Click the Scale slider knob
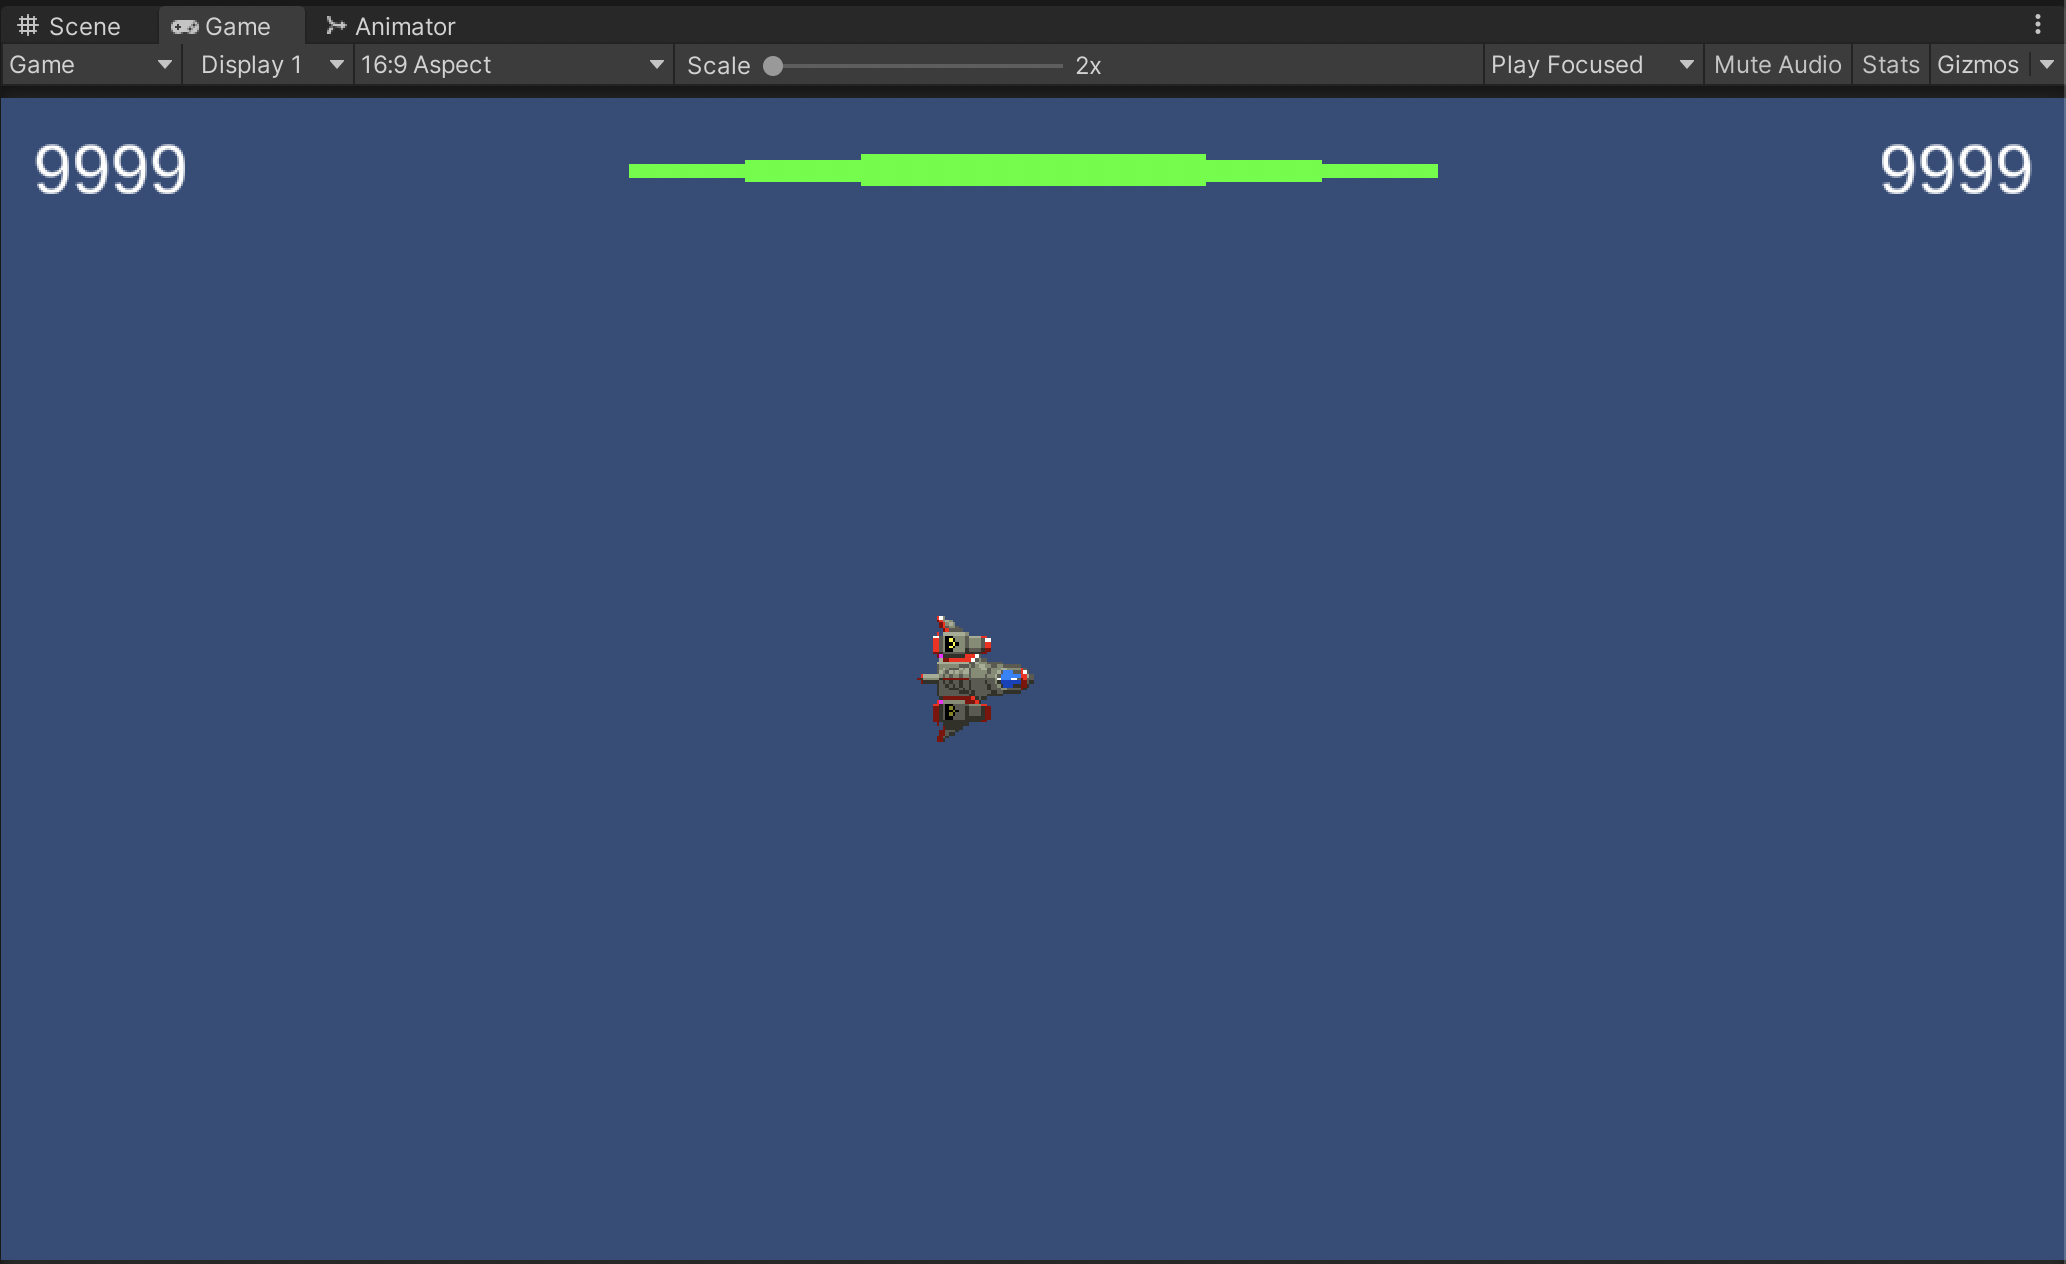2066x1264 pixels. (773, 66)
